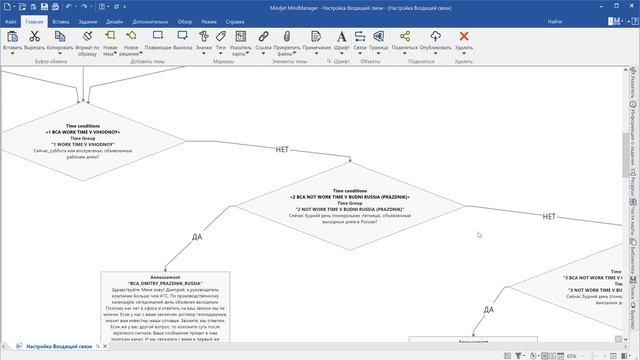Image resolution: width=640 pixels, height=360 pixels.
Task: Expand the Share (Поделиться) dropdown arrow
Action: click(x=405, y=53)
